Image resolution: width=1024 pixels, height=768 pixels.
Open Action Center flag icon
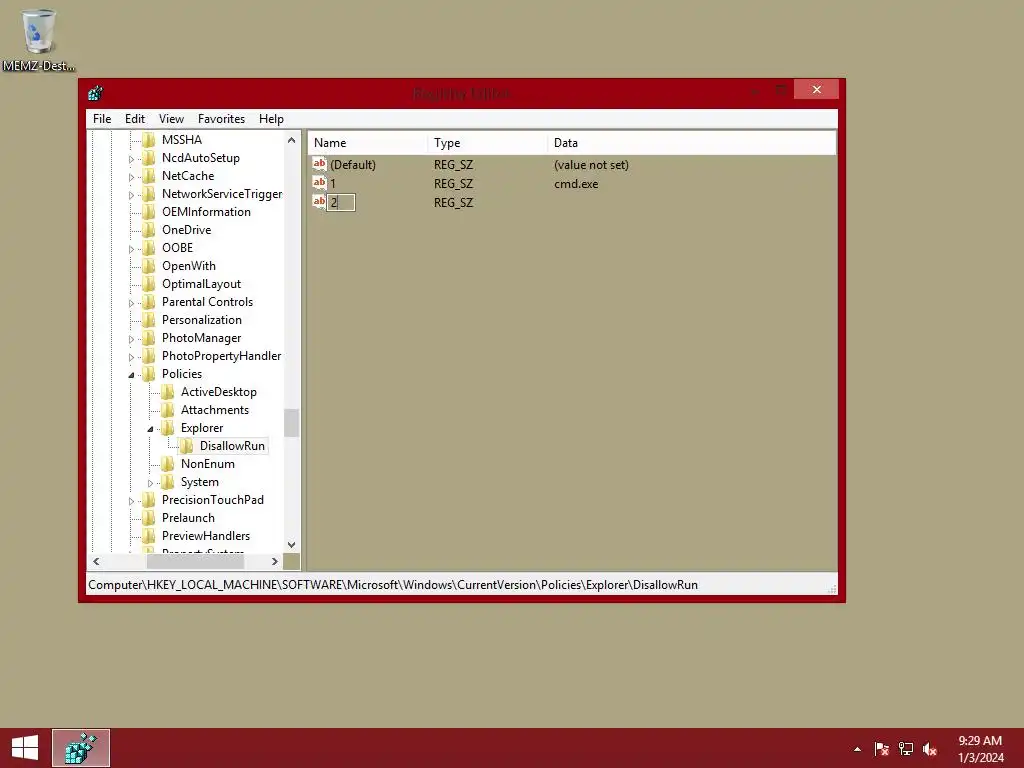pos(882,749)
